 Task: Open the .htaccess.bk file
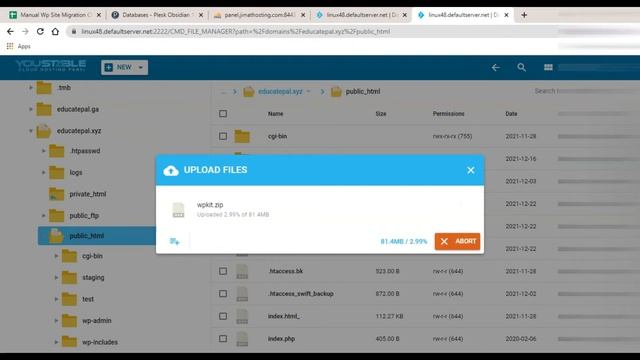[x=286, y=271]
